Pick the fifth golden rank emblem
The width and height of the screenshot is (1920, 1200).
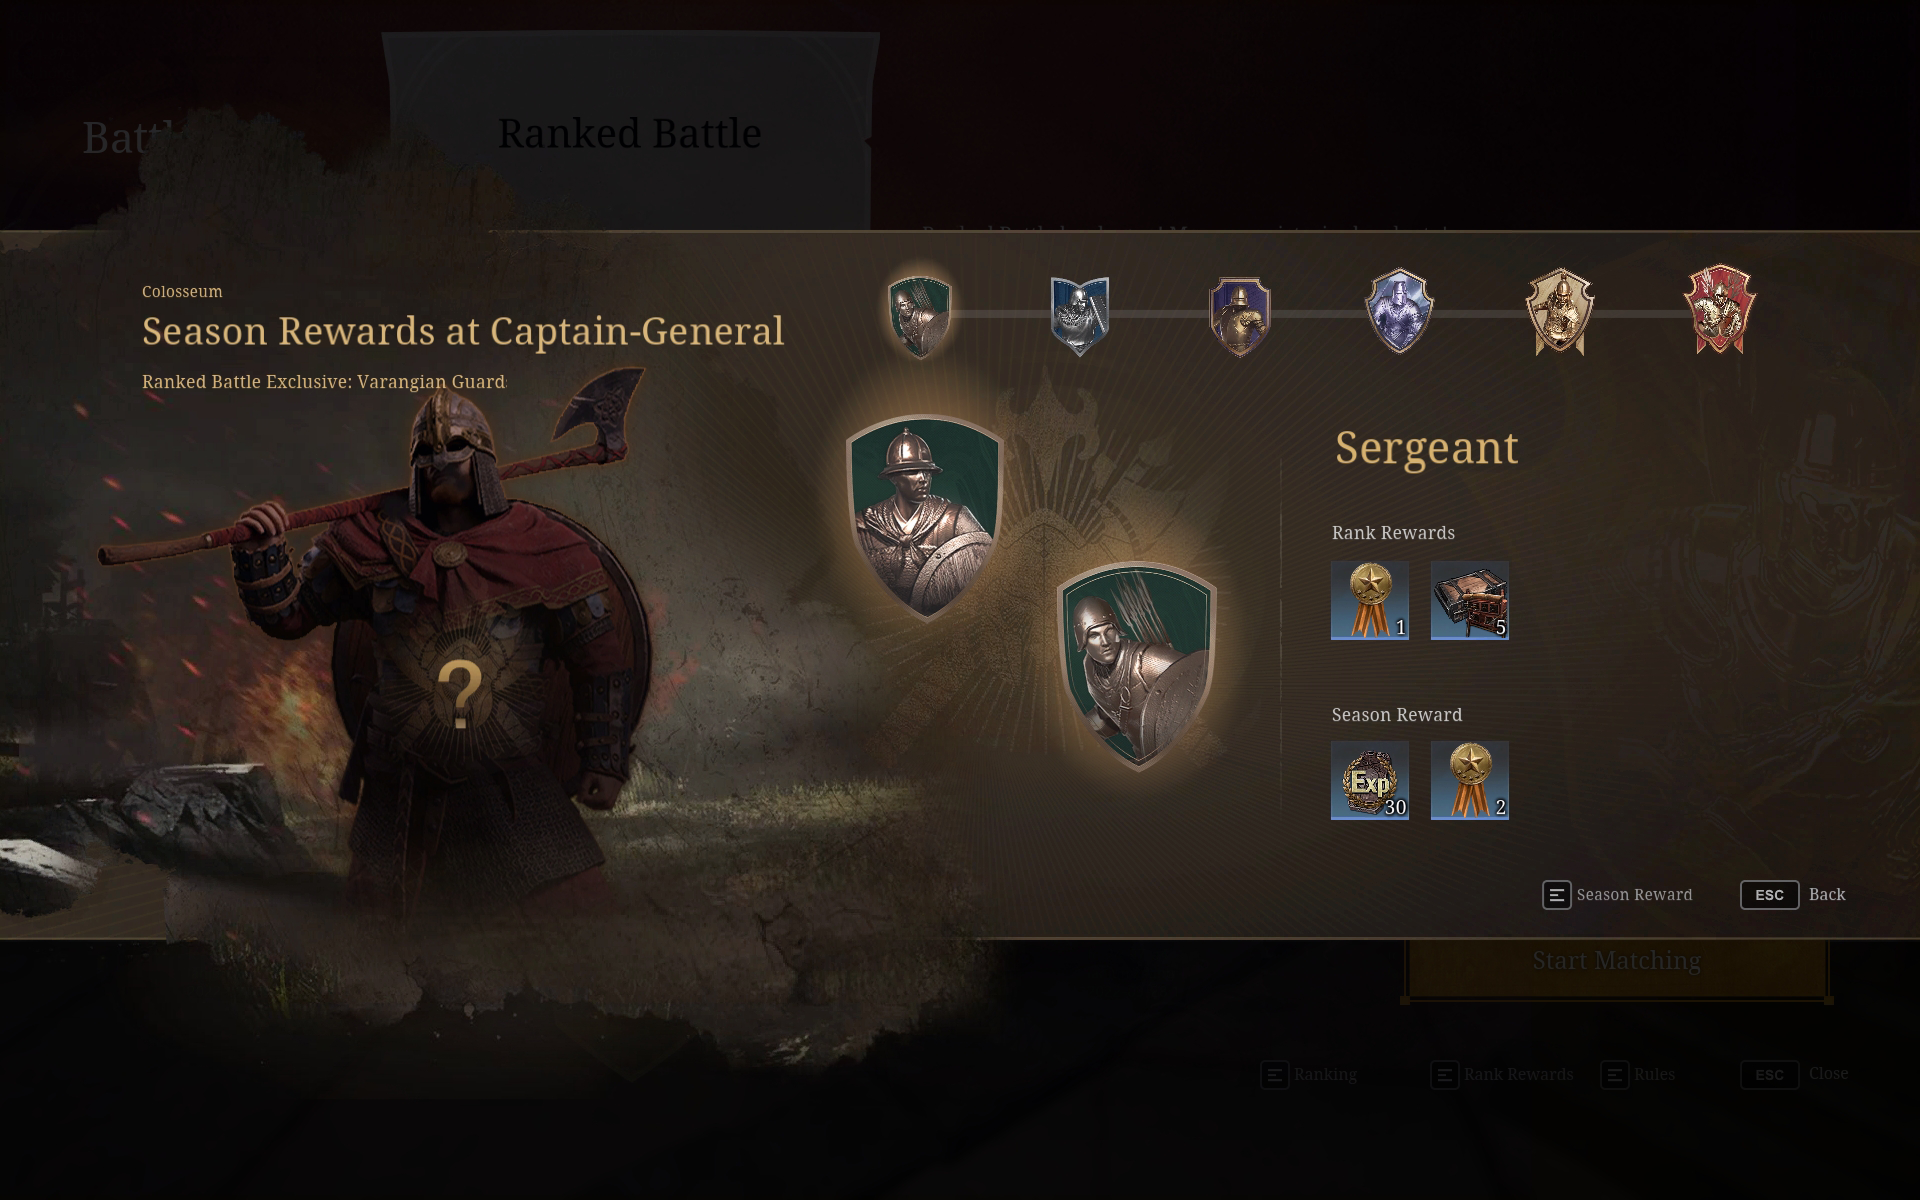tap(1560, 311)
